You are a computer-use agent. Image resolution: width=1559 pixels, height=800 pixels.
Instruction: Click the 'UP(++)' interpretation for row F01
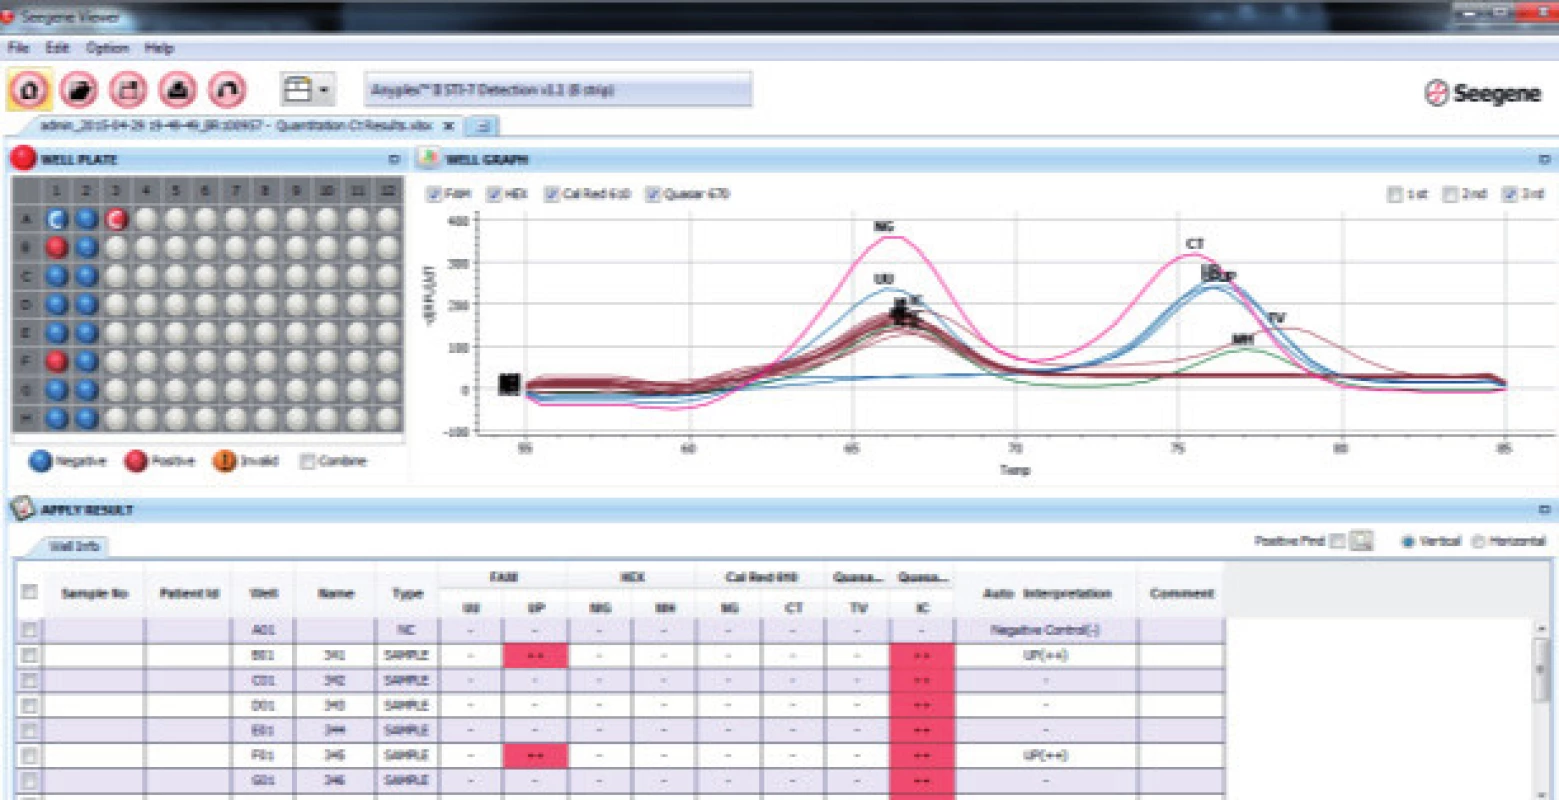point(1046,755)
